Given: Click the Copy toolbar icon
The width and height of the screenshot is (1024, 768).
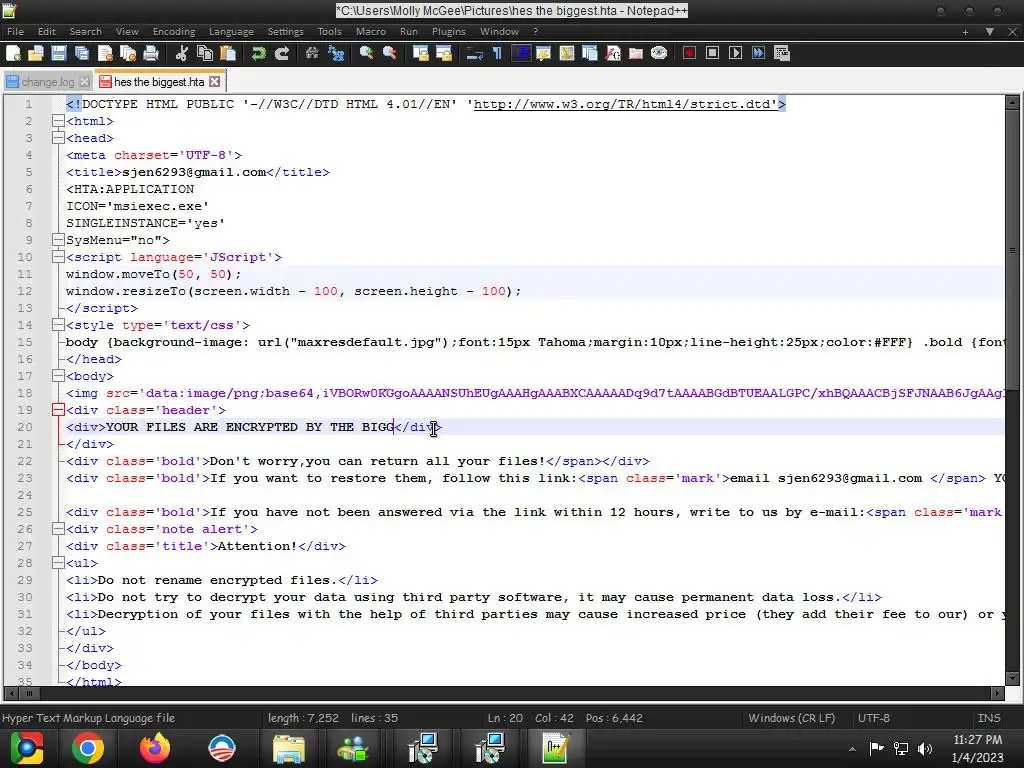Looking at the screenshot, I should click(x=205, y=54).
